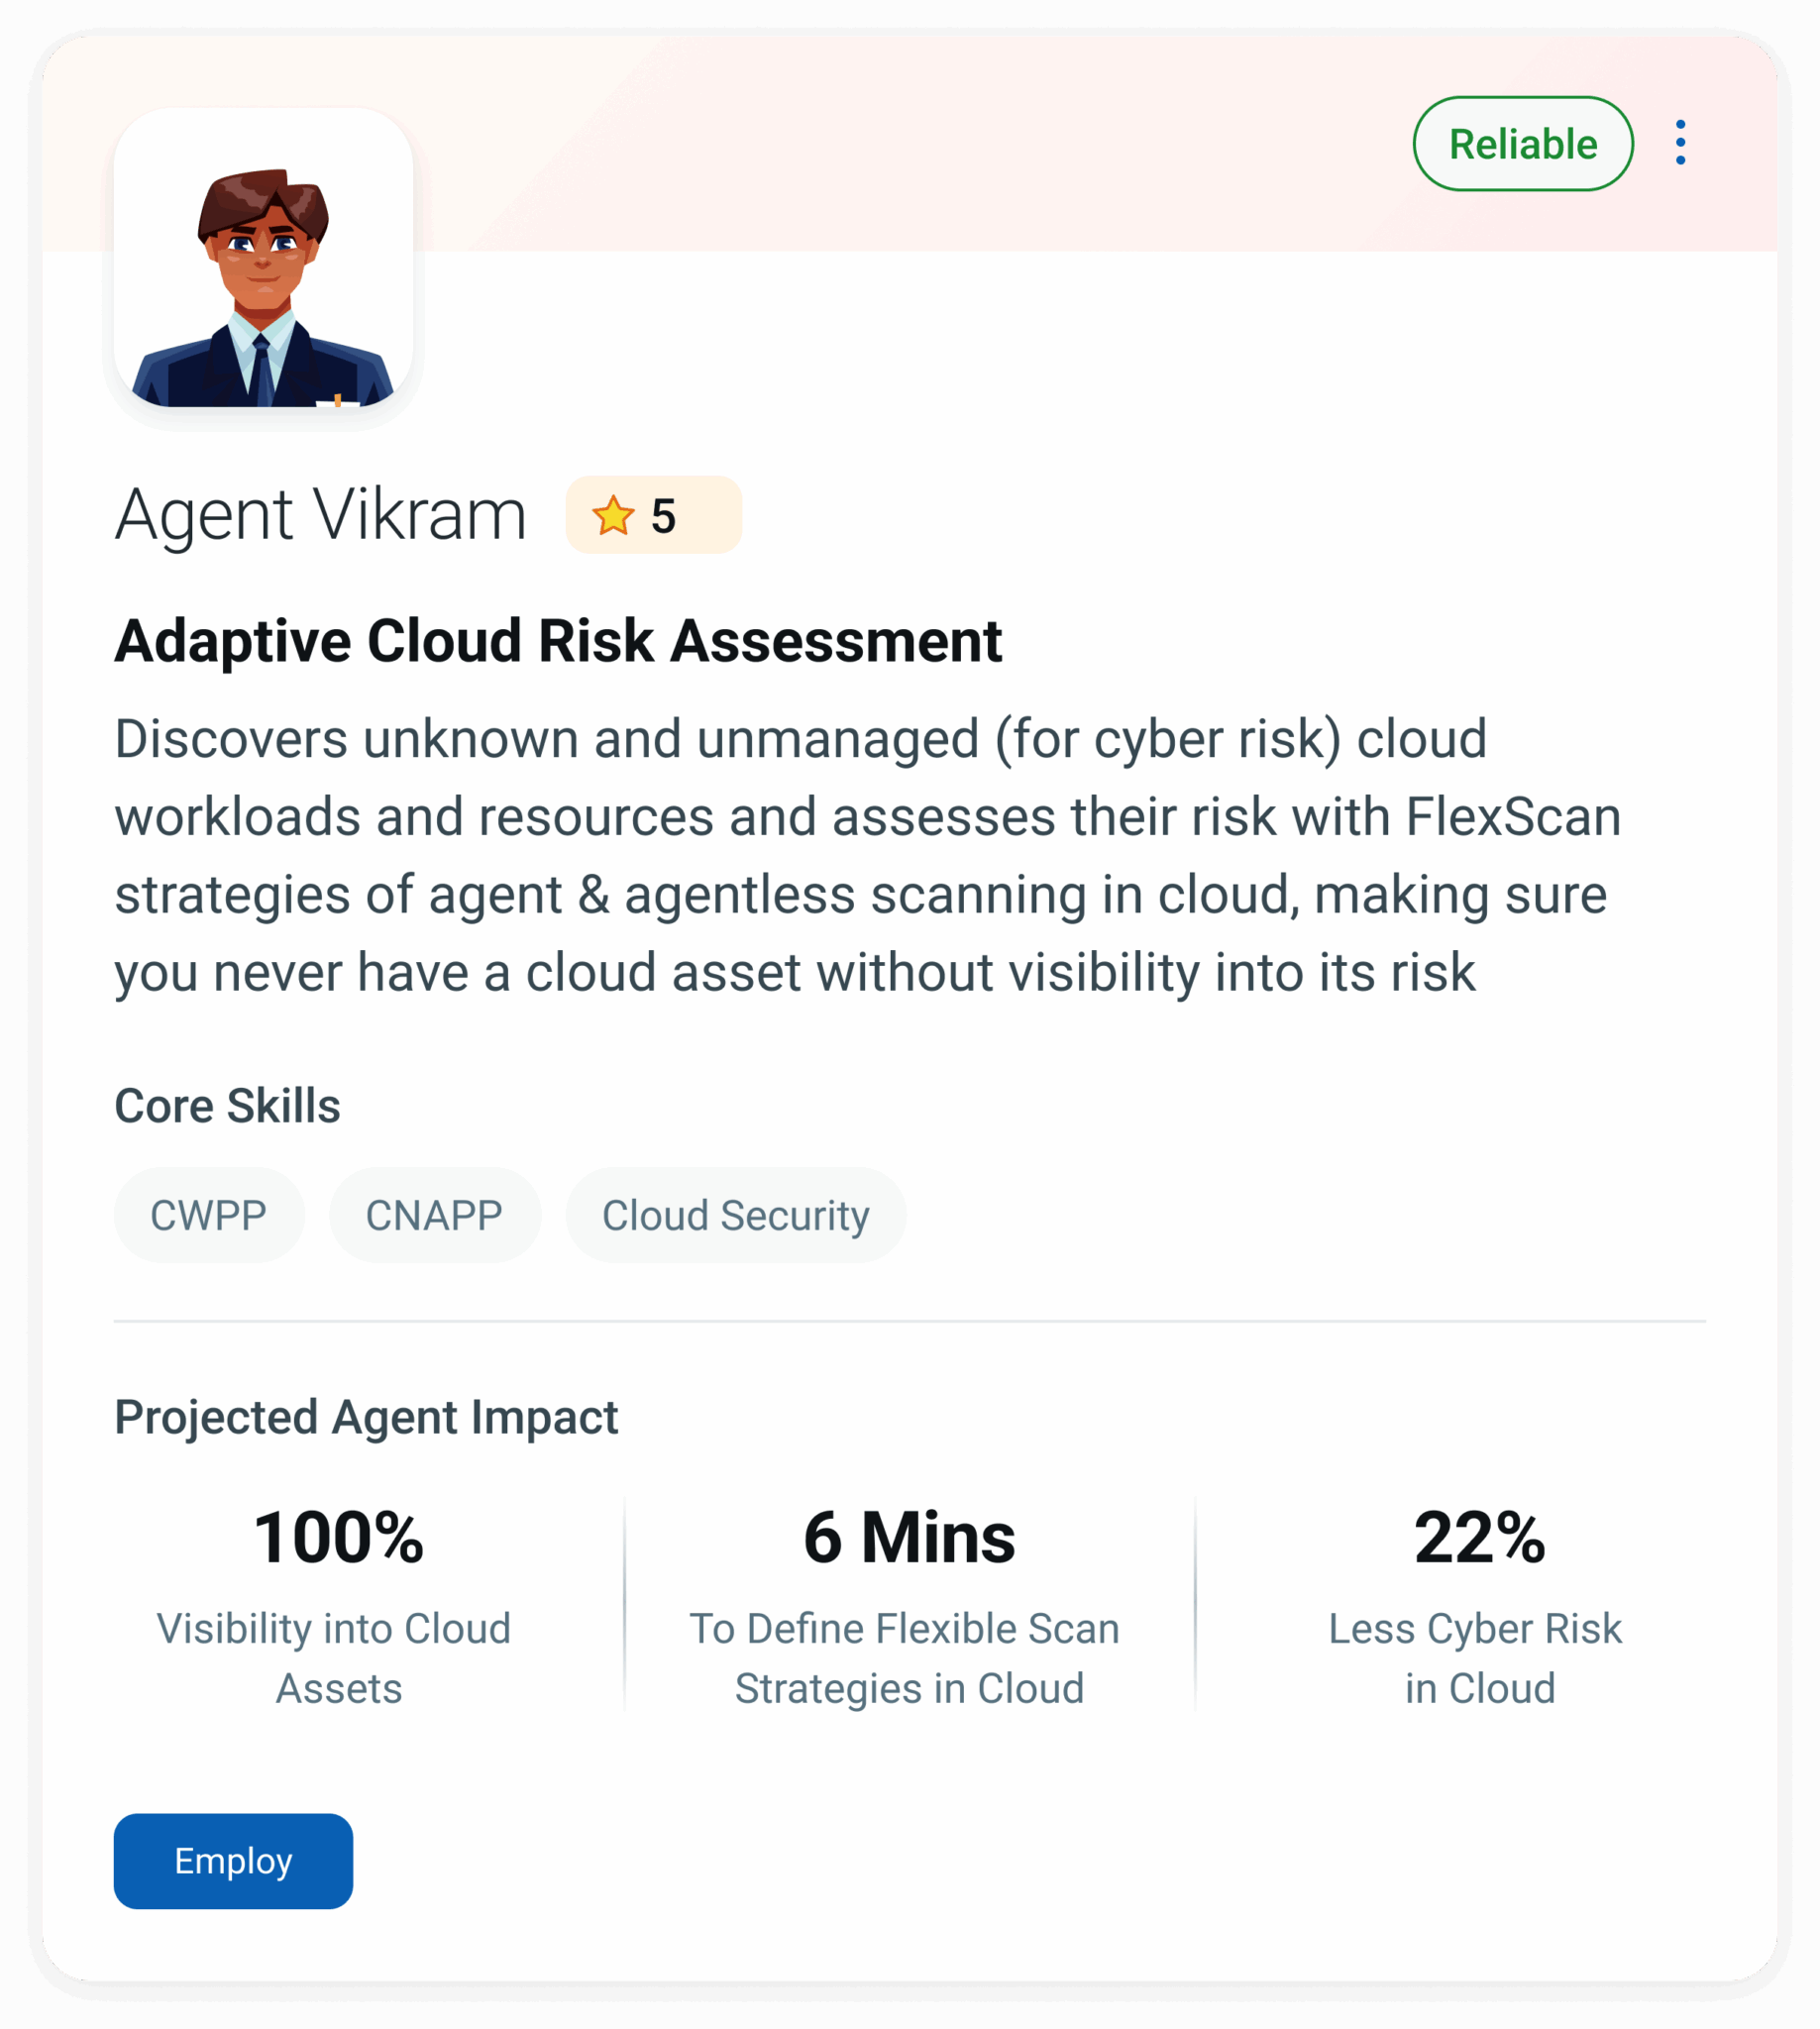Select the Reliable status badge
This screenshot has width=1820, height=2029.
click(x=1521, y=143)
